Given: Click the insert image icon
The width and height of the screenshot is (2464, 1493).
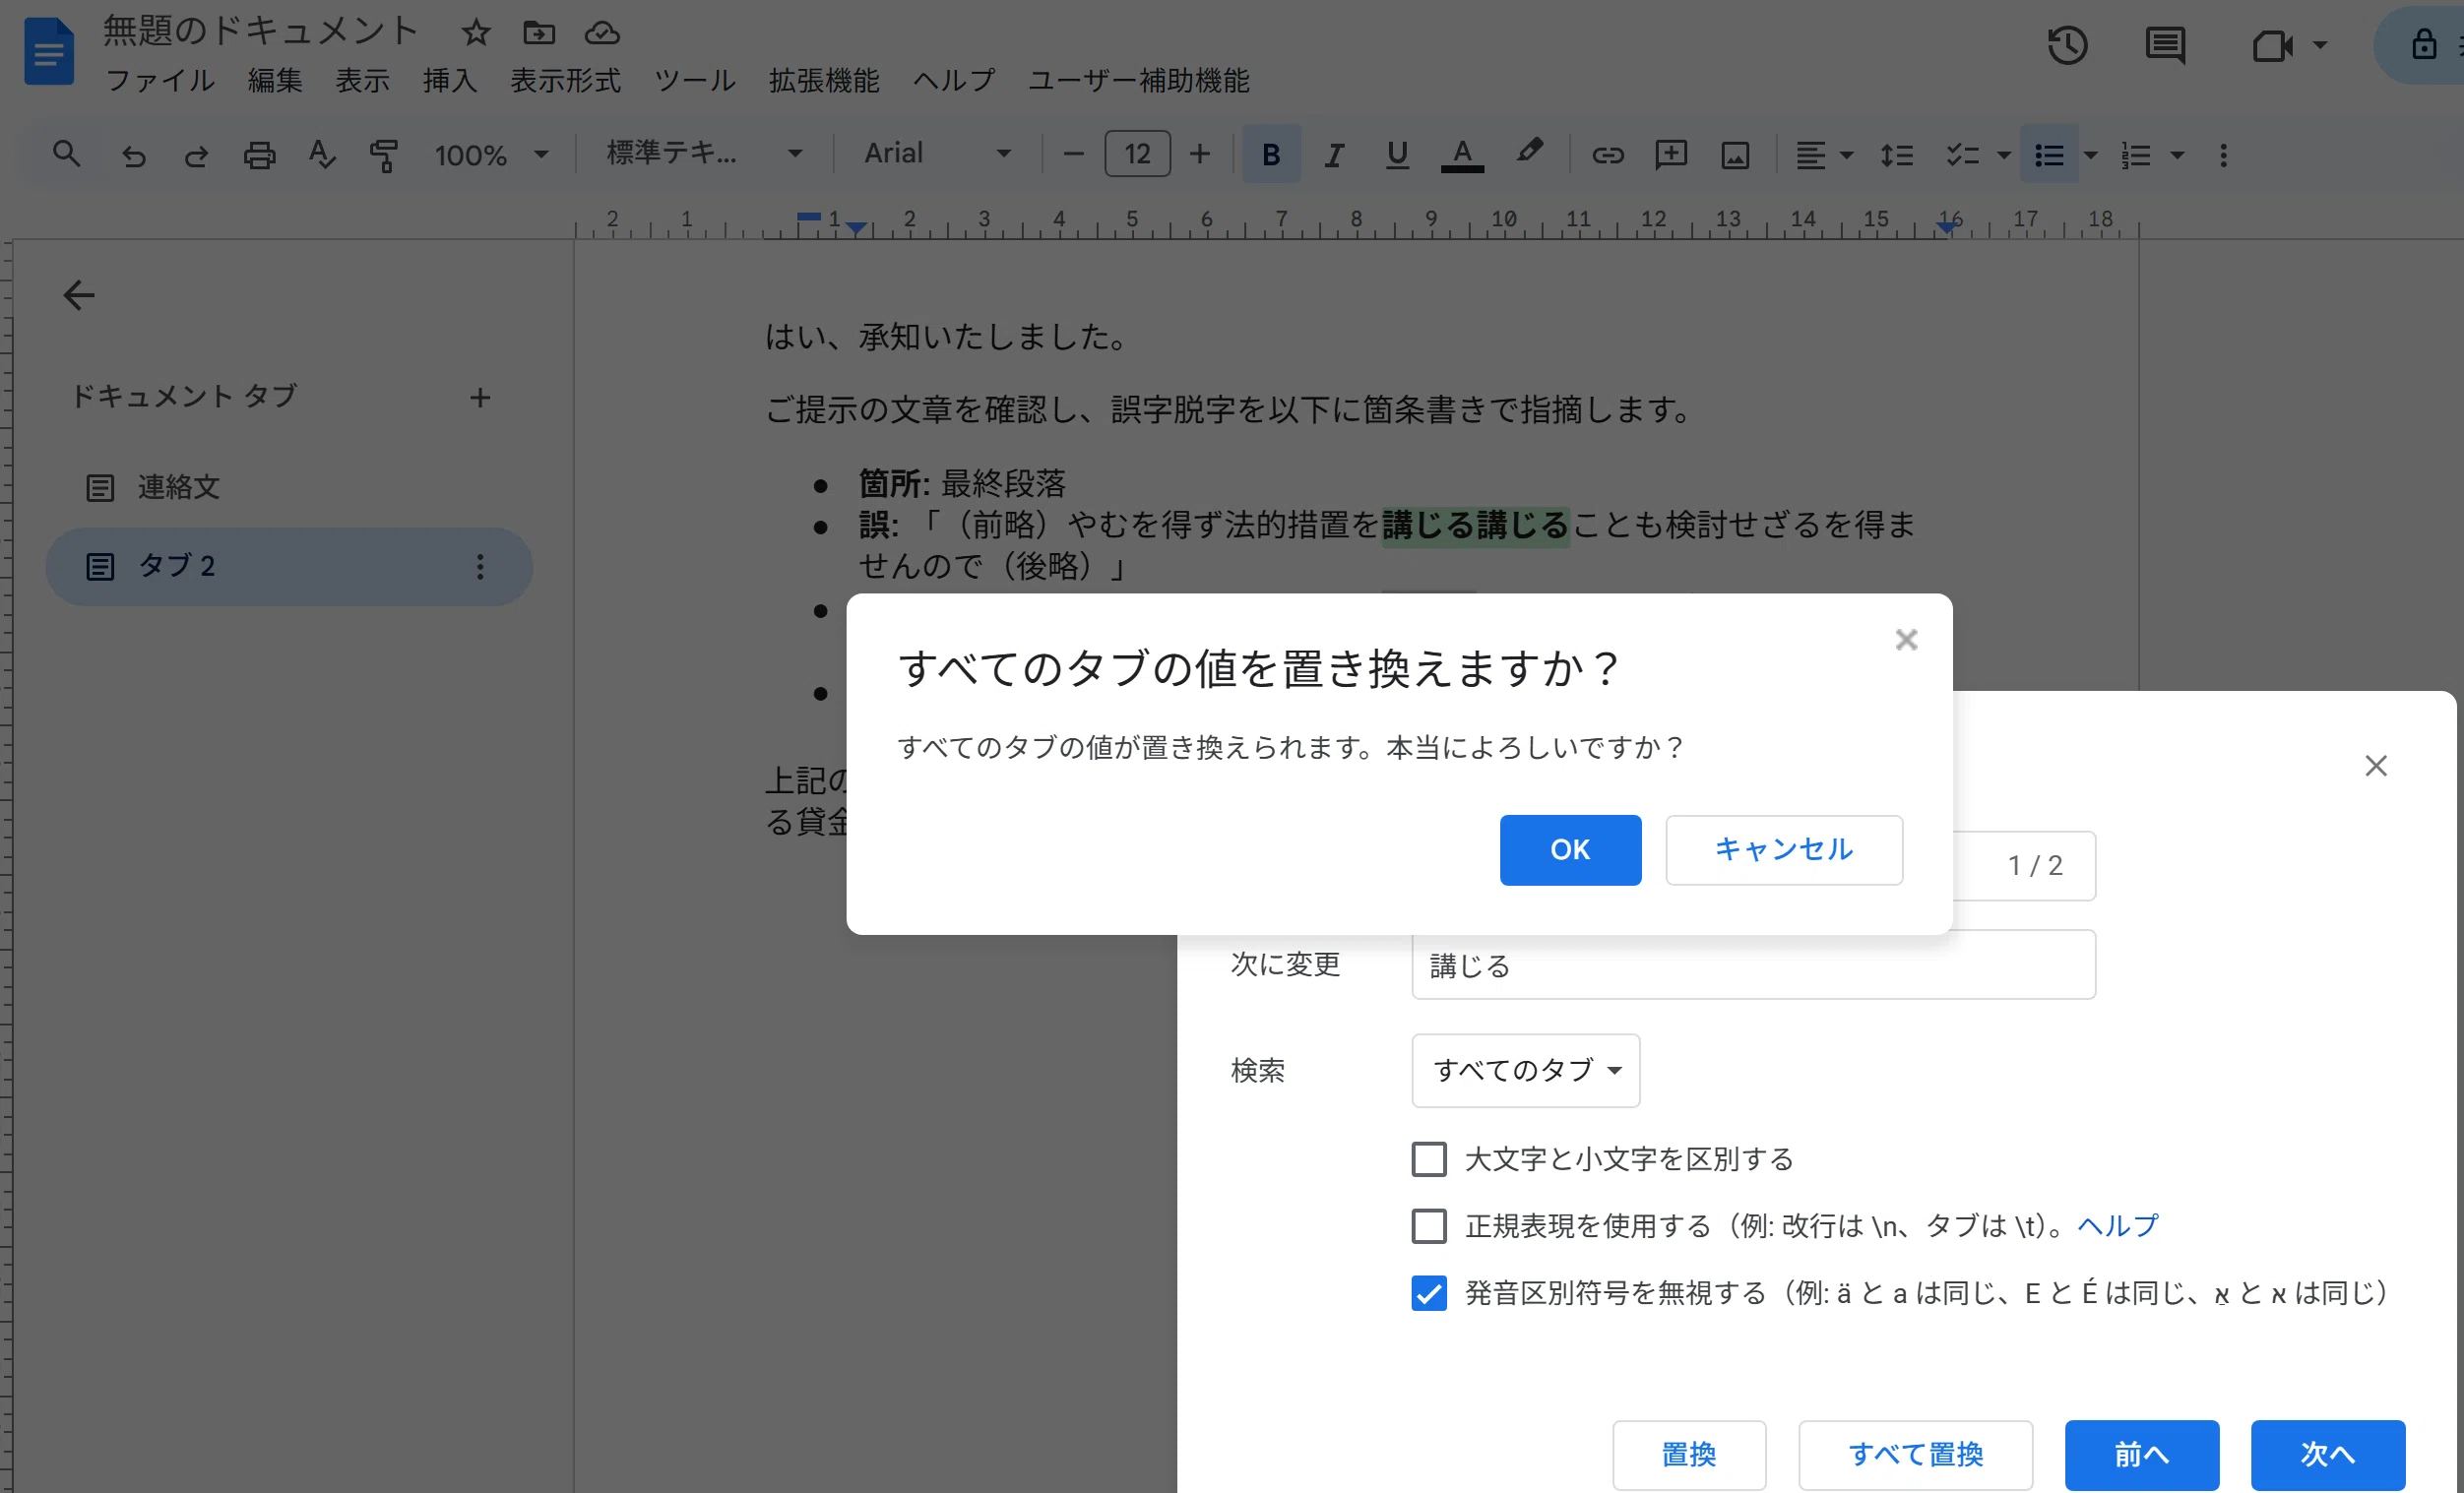Looking at the screenshot, I should pyautogui.click(x=1735, y=155).
